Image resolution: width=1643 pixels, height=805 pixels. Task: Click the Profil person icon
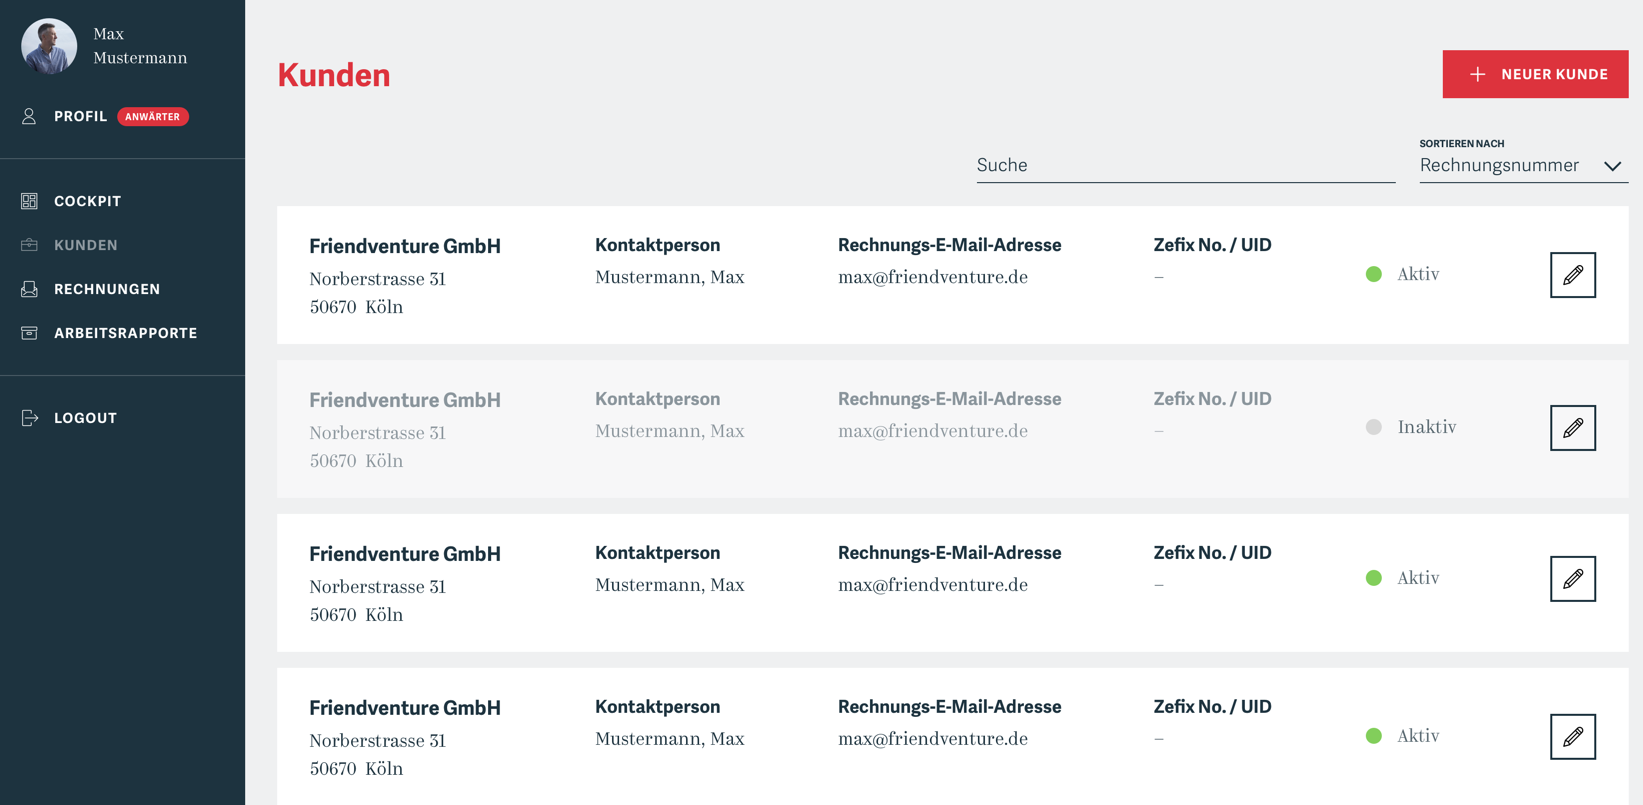tap(29, 117)
